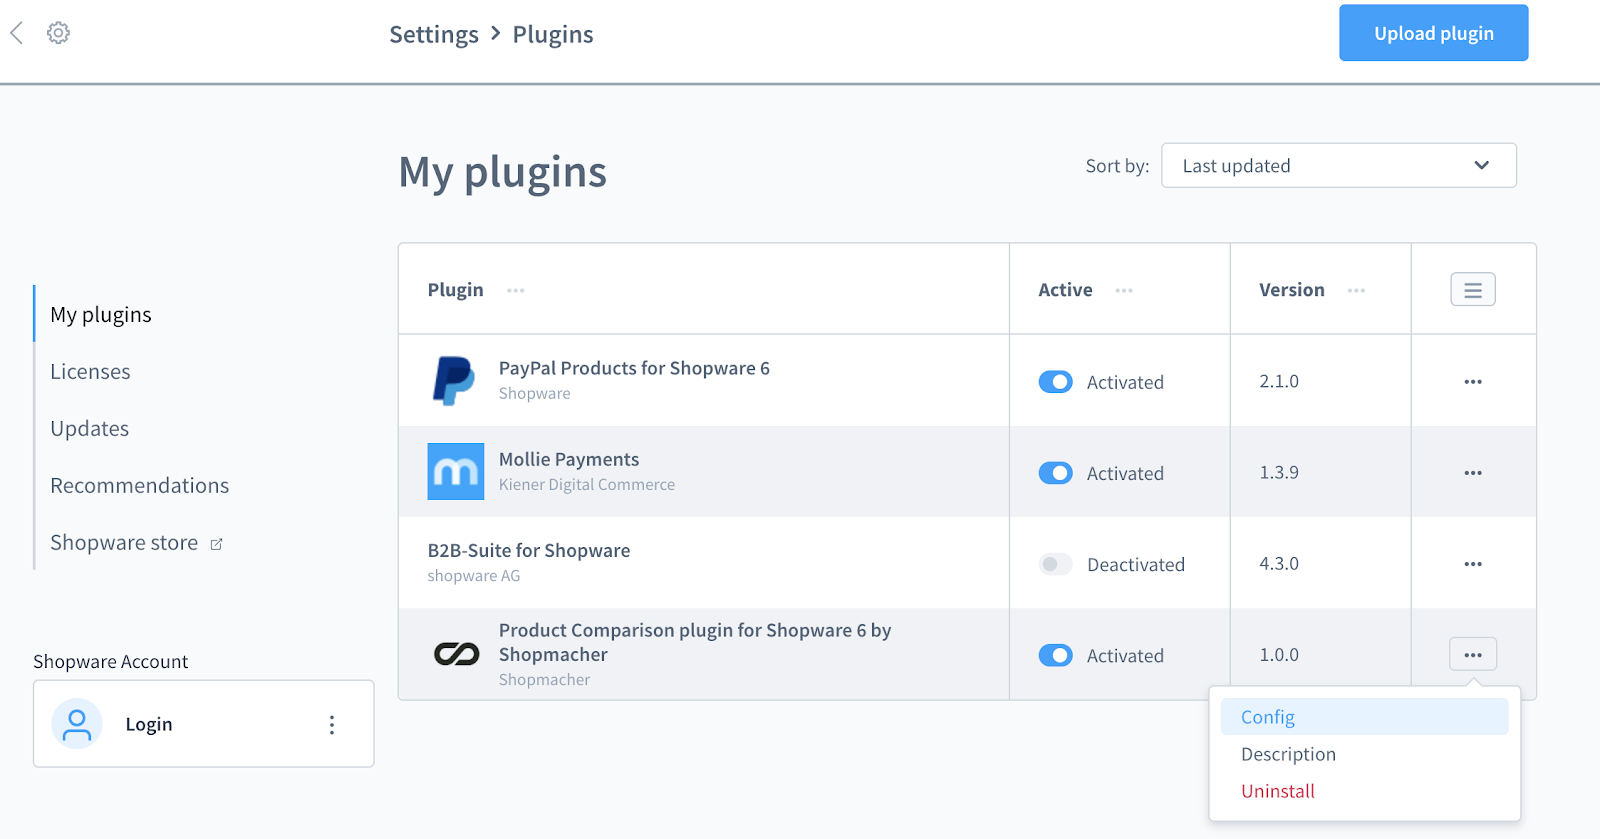Activate B2B-Suite for Shopware toggle
This screenshot has height=839, width=1600.
(x=1055, y=564)
